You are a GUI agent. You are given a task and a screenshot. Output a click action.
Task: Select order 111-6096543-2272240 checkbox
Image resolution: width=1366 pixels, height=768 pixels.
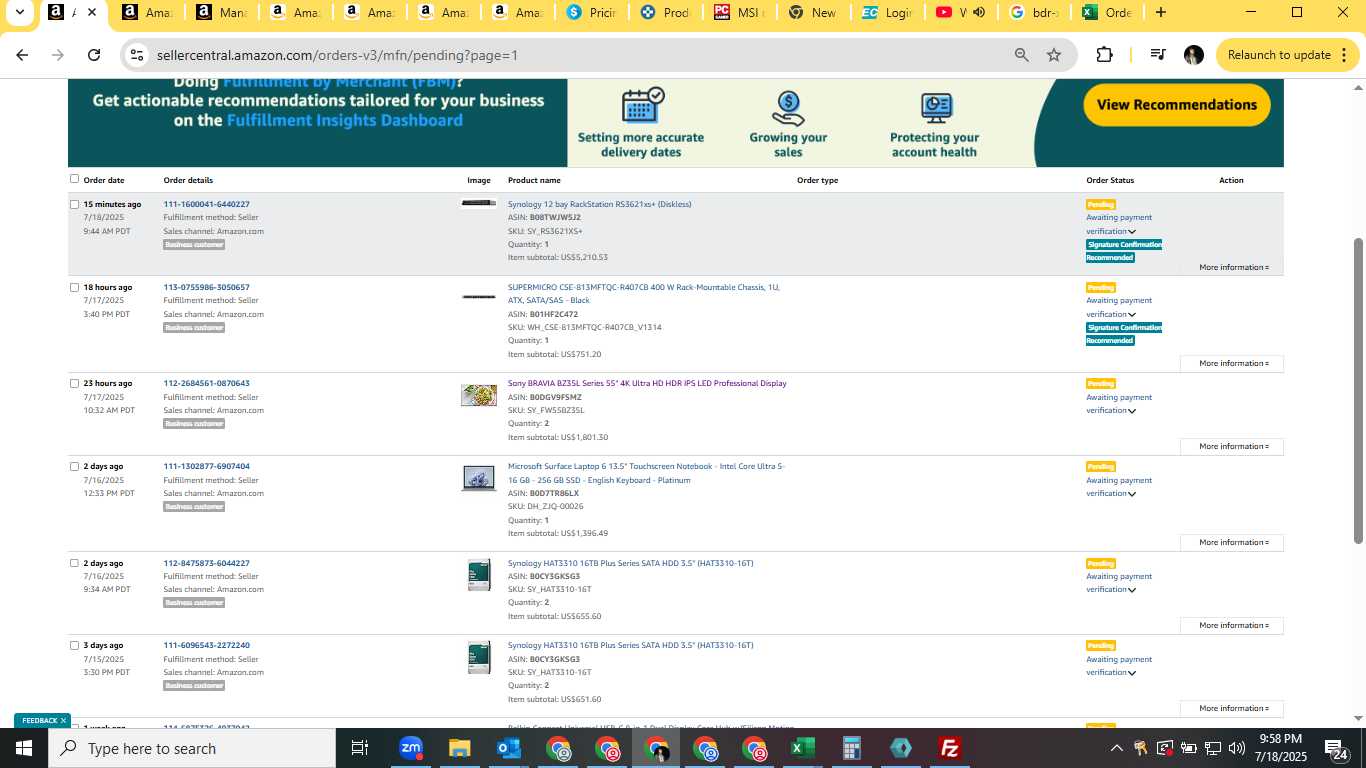(x=74, y=645)
